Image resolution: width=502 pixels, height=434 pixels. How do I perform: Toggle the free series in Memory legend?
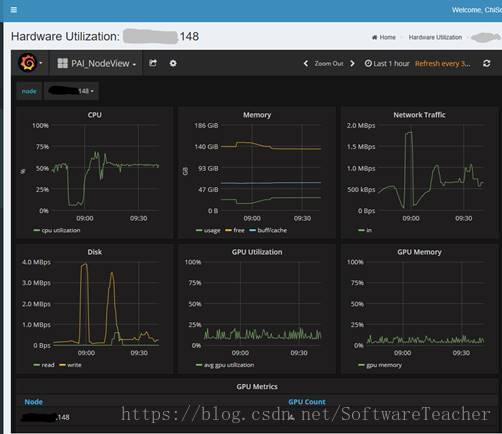(x=235, y=230)
